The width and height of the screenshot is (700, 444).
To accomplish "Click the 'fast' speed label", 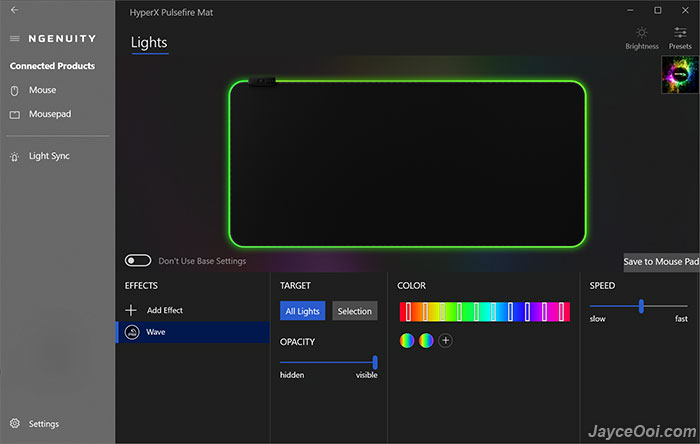I will tap(681, 319).
